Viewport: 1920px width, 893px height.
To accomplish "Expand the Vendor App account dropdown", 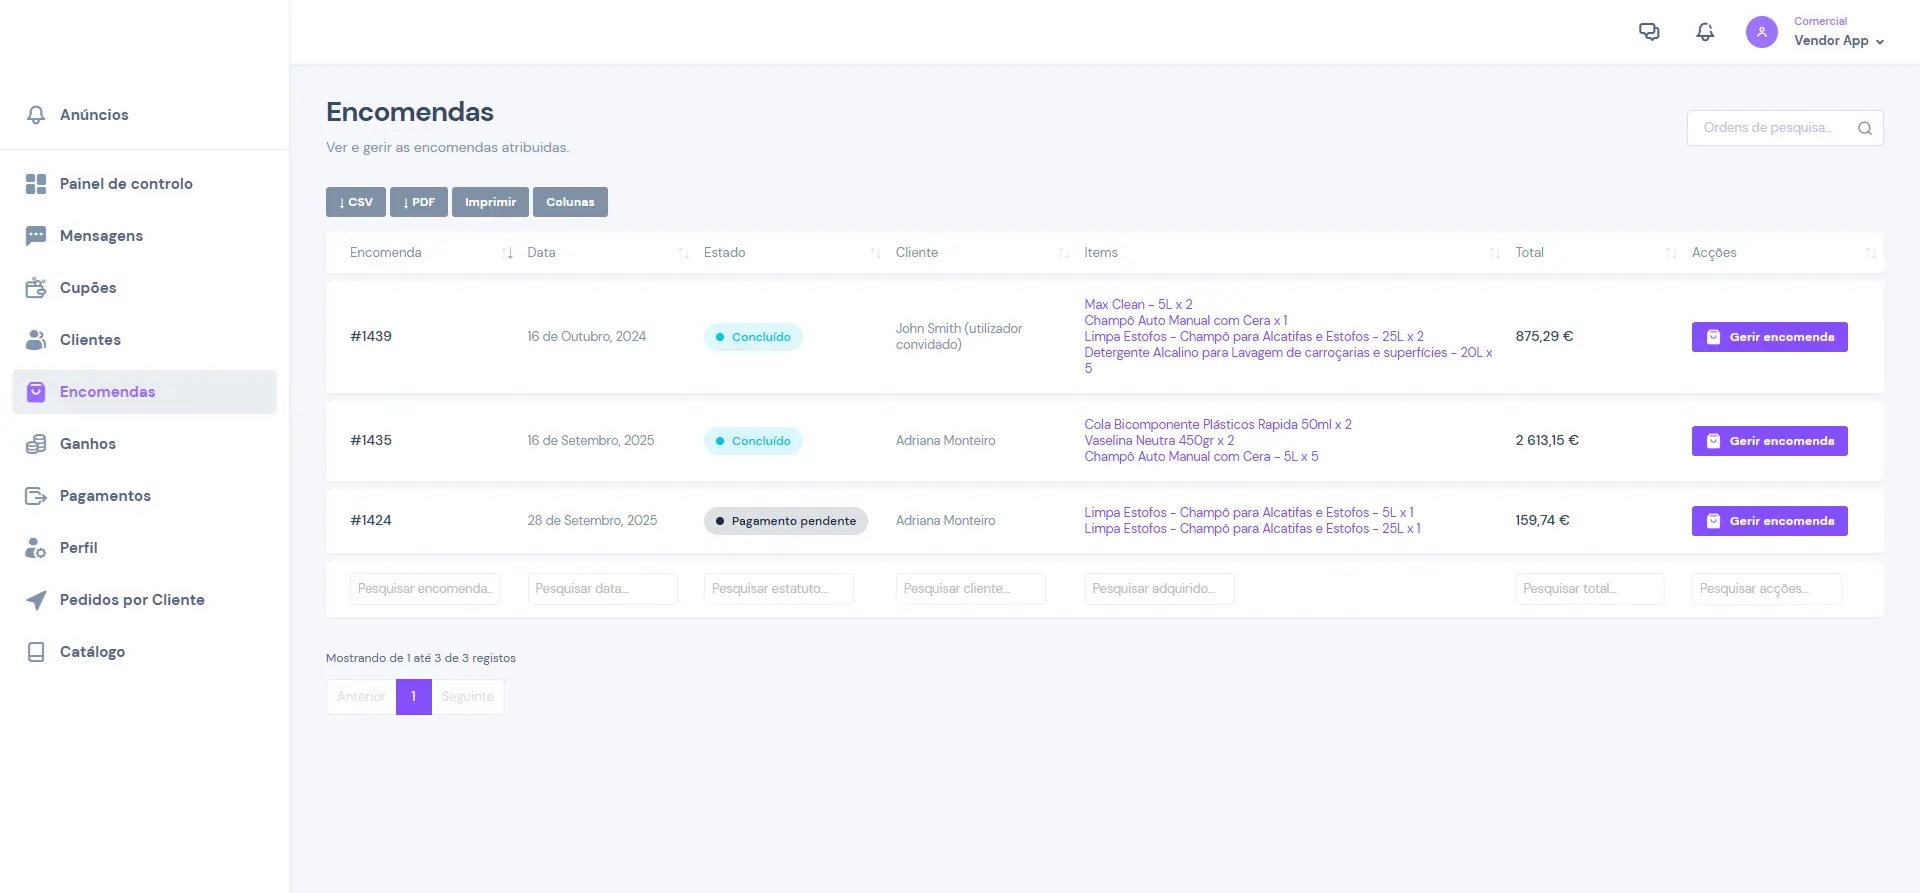I will (1838, 41).
